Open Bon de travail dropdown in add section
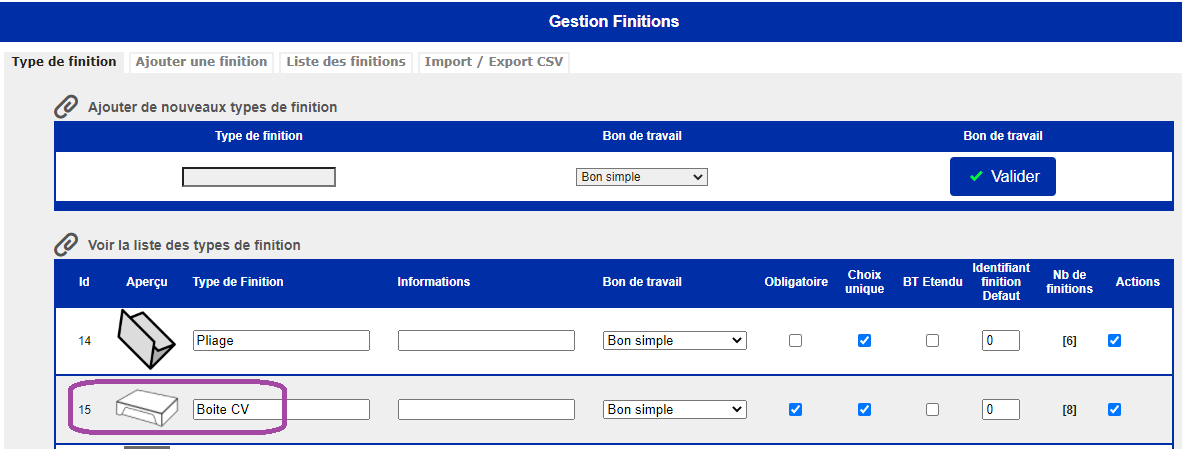The image size is (1182, 449). coord(642,177)
